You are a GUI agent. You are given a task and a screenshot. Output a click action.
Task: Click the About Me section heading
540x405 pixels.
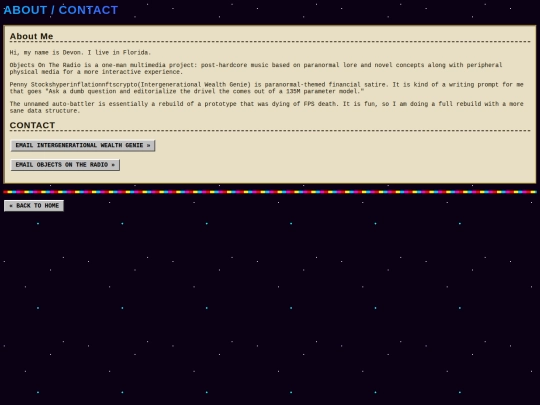(31, 36)
